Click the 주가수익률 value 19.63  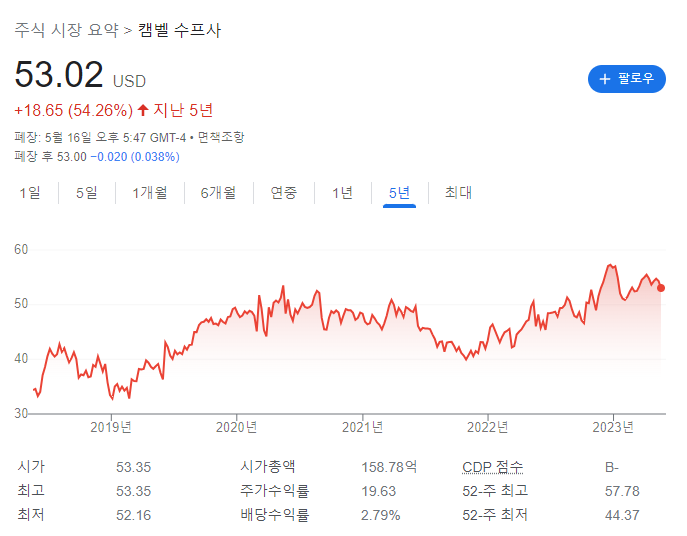coord(379,491)
